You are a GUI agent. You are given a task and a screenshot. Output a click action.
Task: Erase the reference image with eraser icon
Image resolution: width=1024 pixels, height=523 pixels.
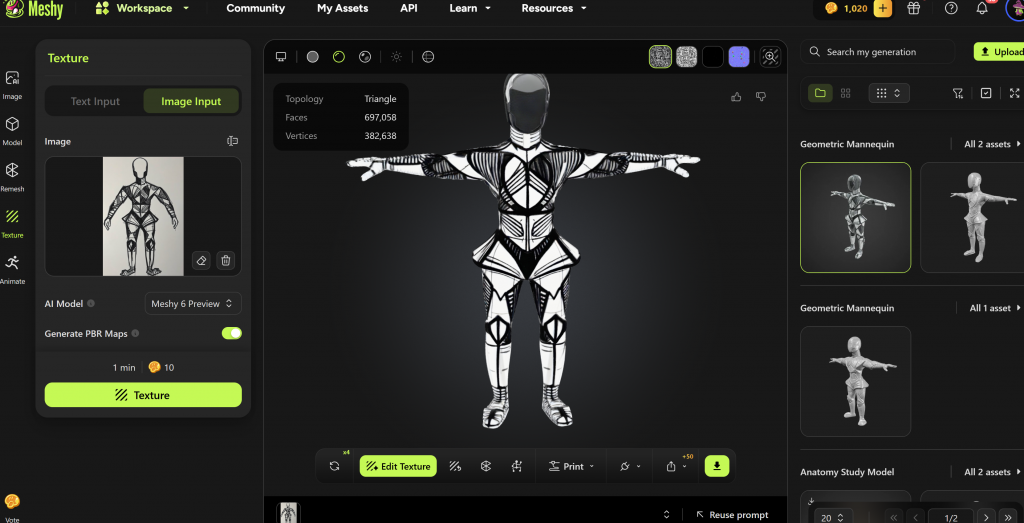[x=201, y=260]
